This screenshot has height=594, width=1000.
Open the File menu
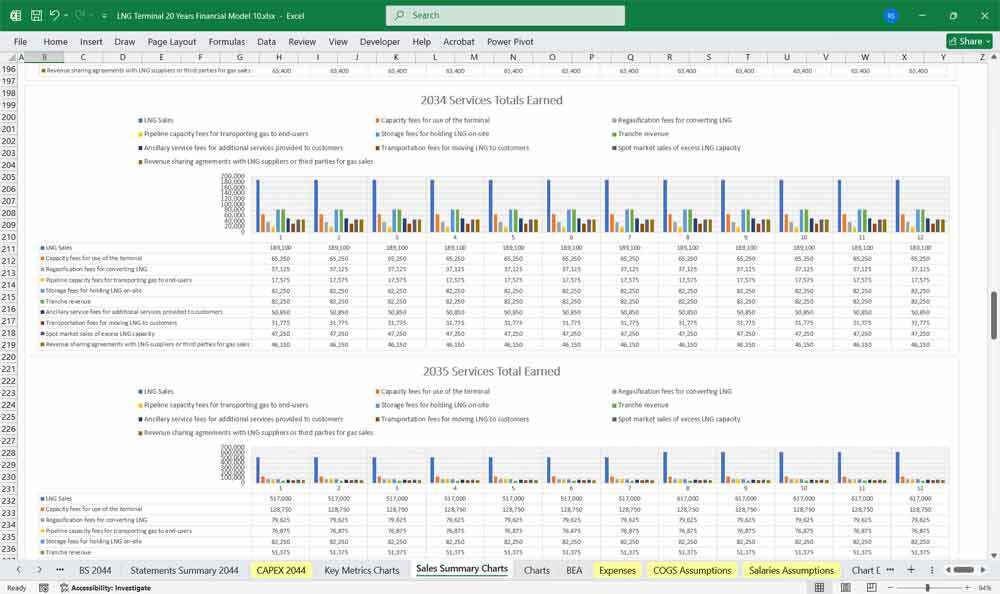click(x=20, y=41)
